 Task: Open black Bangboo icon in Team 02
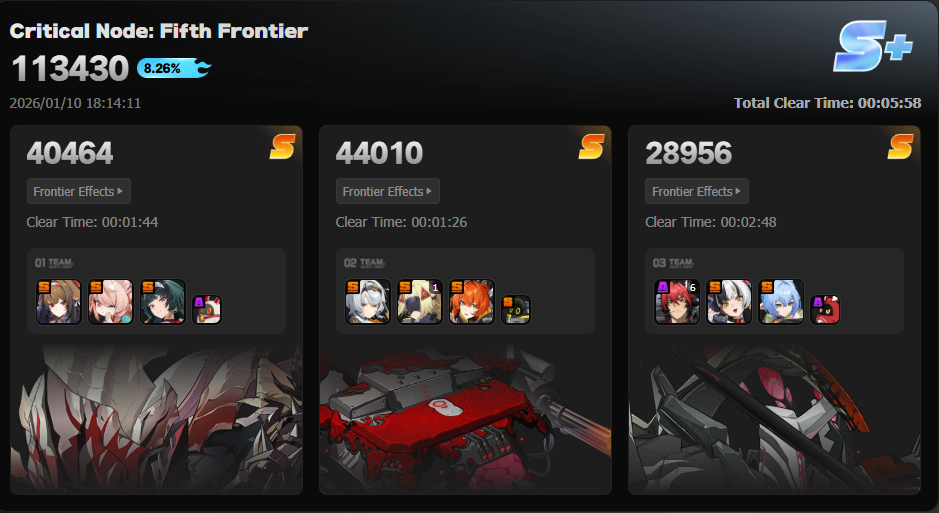(516, 309)
